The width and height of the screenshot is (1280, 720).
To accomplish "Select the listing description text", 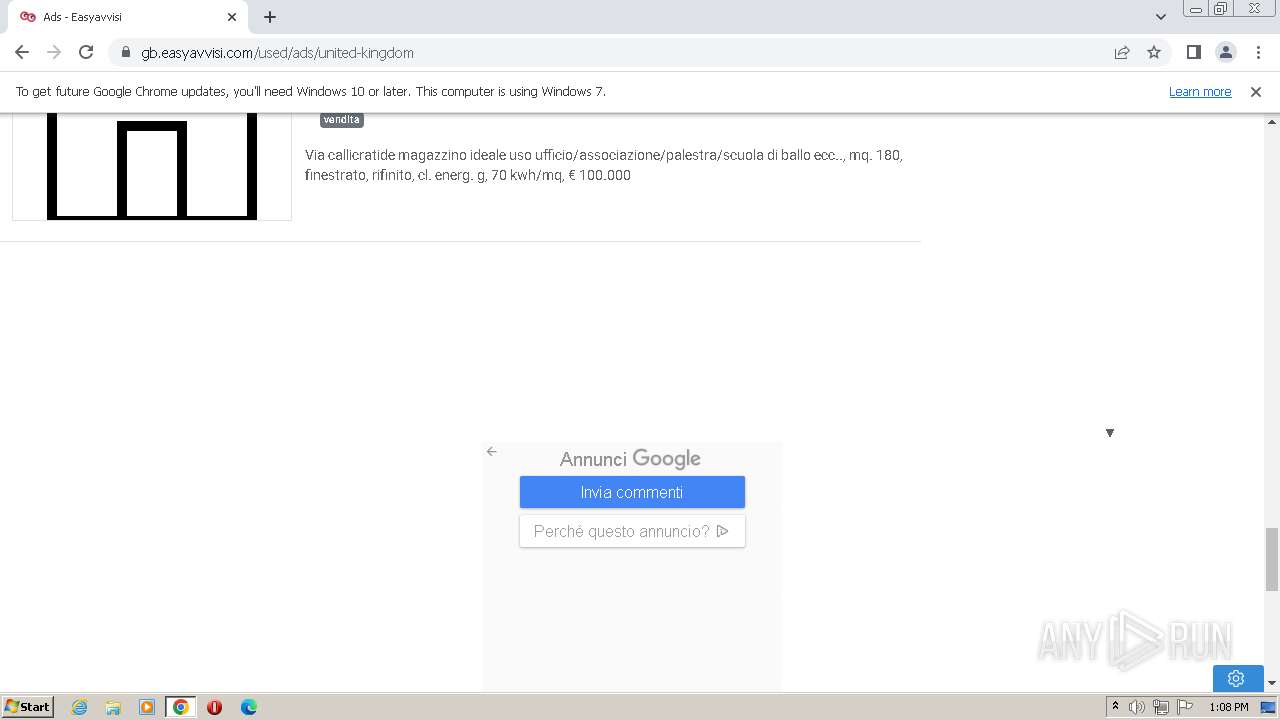I will (604, 165).
